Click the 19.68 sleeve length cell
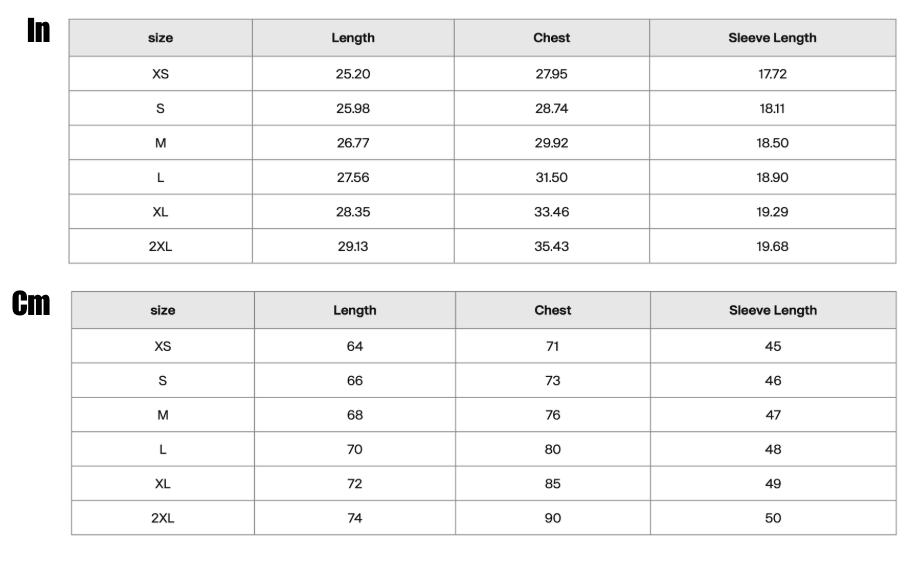Image resolution: width=918 pixels, height=574 pixels. 772,247
